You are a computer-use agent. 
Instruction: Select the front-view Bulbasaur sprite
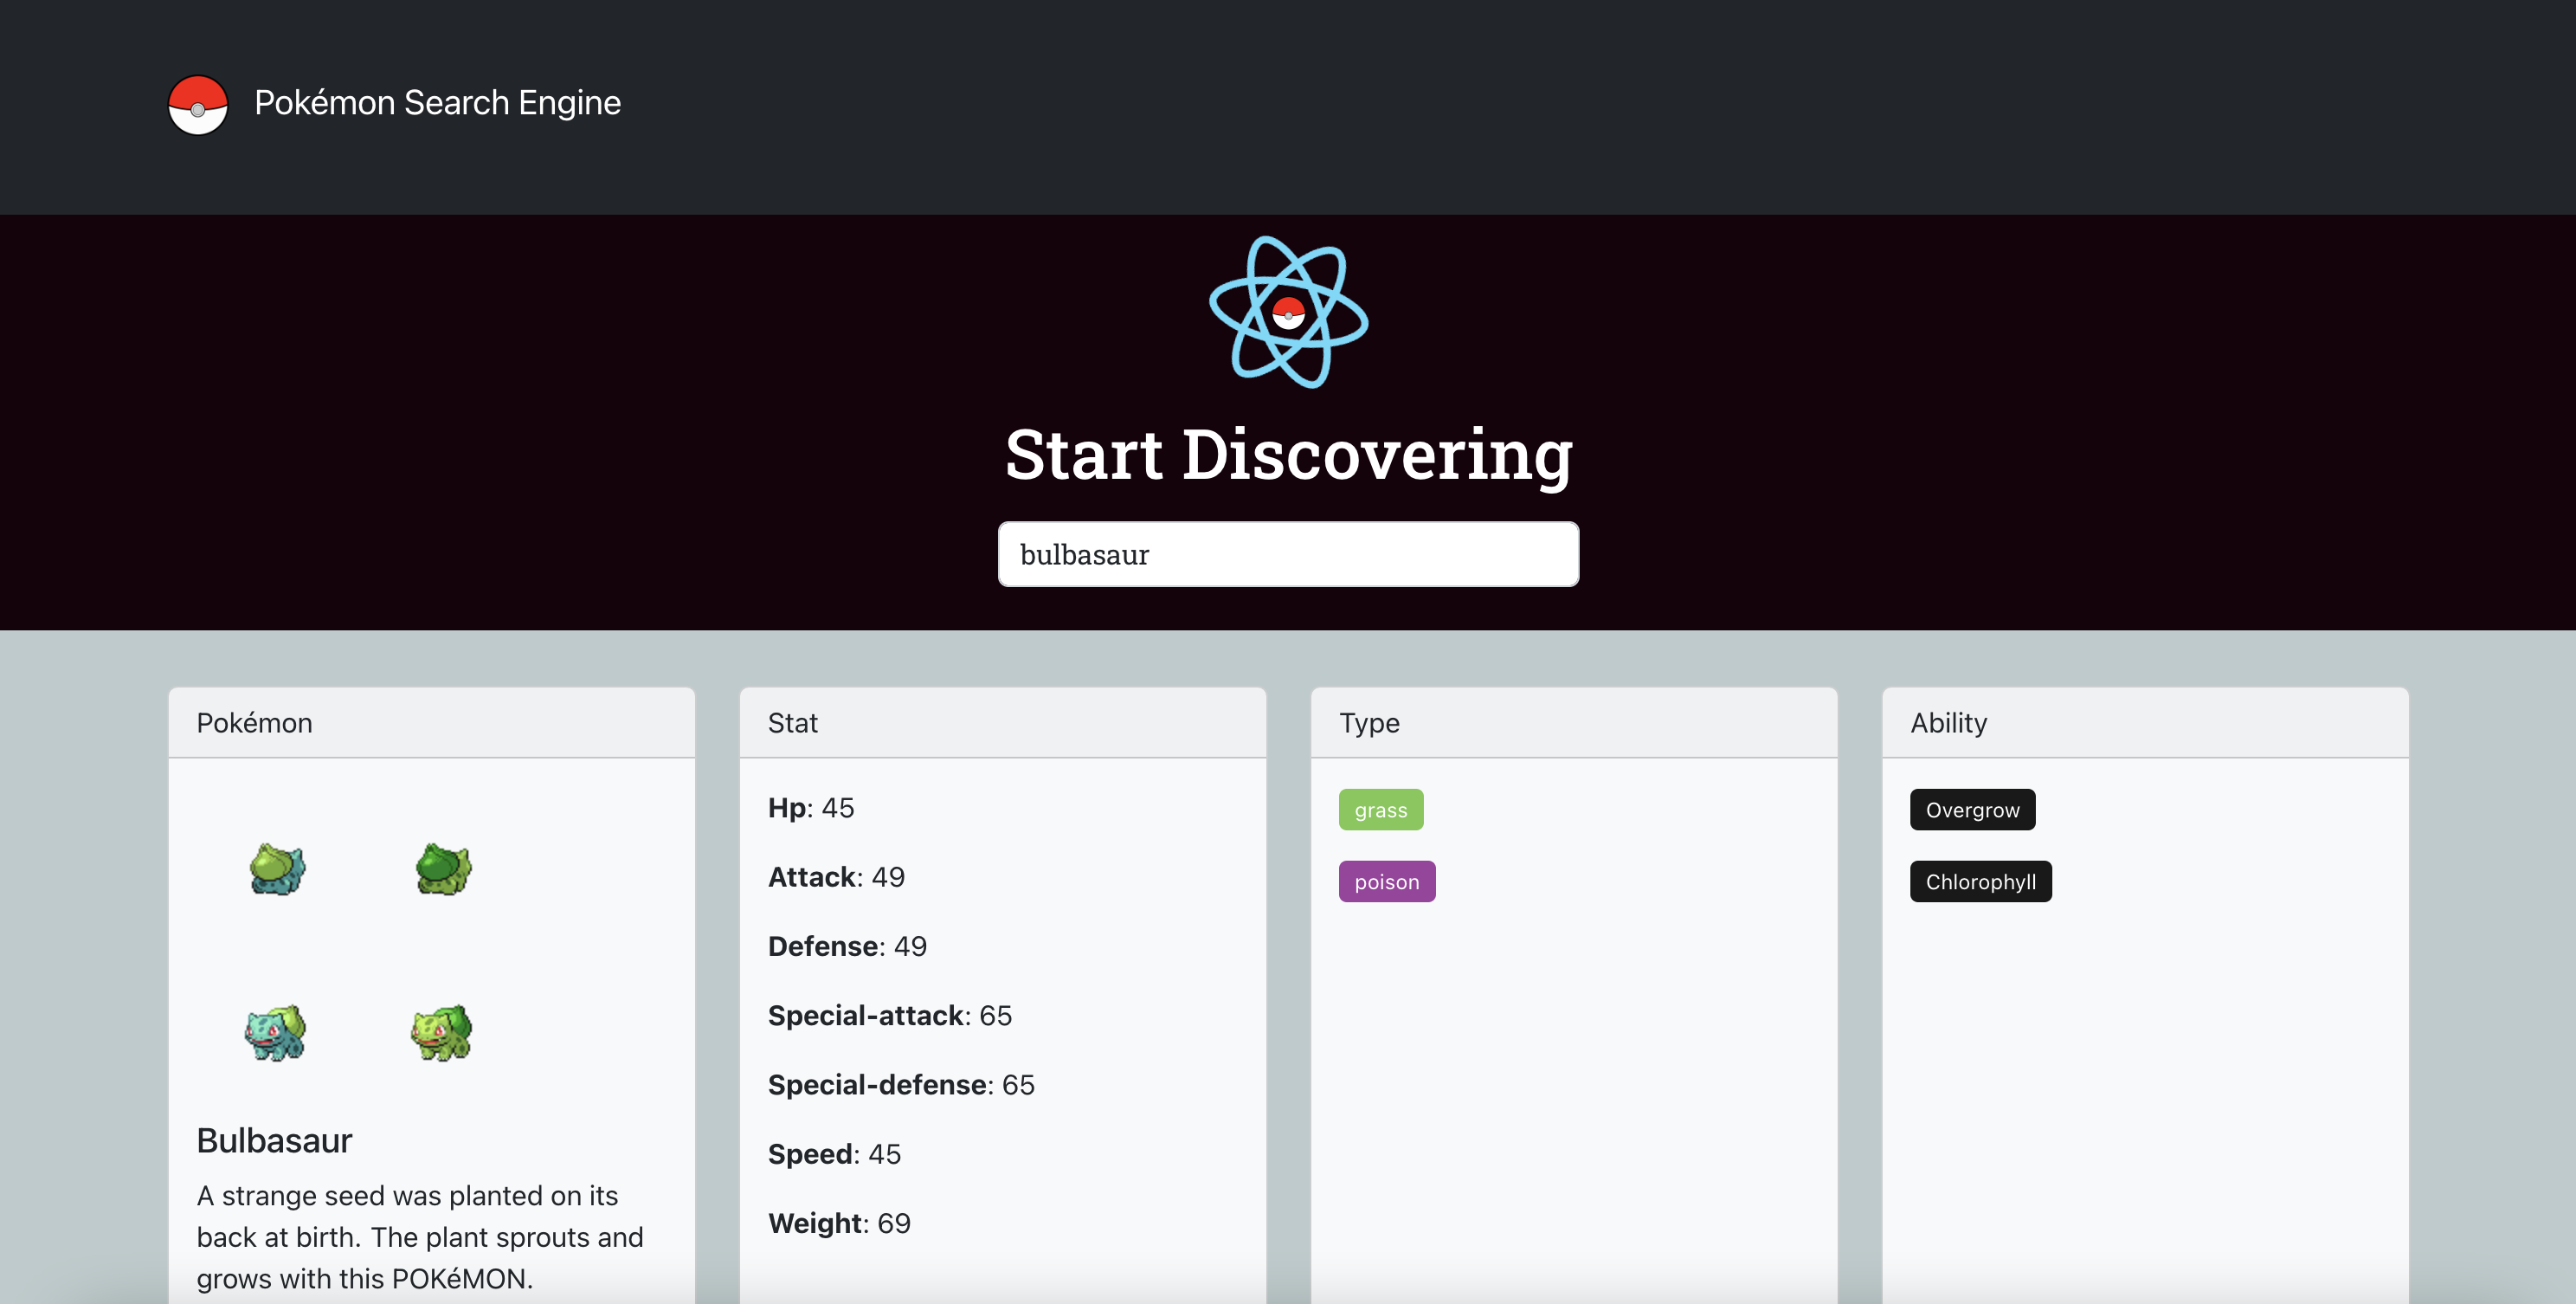coord(277,1032)
